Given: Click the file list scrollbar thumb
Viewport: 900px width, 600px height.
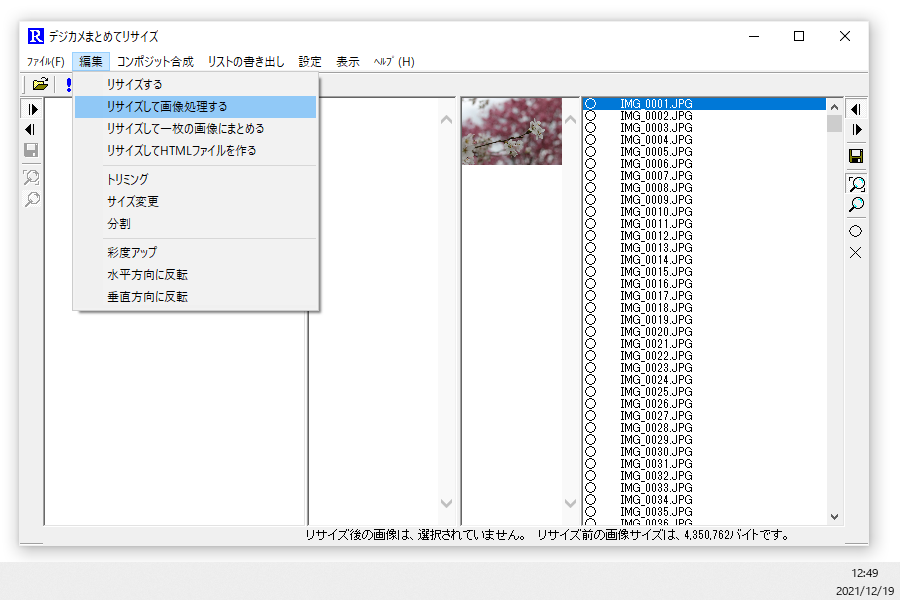Looking at the screenshot, I should 835,123.
